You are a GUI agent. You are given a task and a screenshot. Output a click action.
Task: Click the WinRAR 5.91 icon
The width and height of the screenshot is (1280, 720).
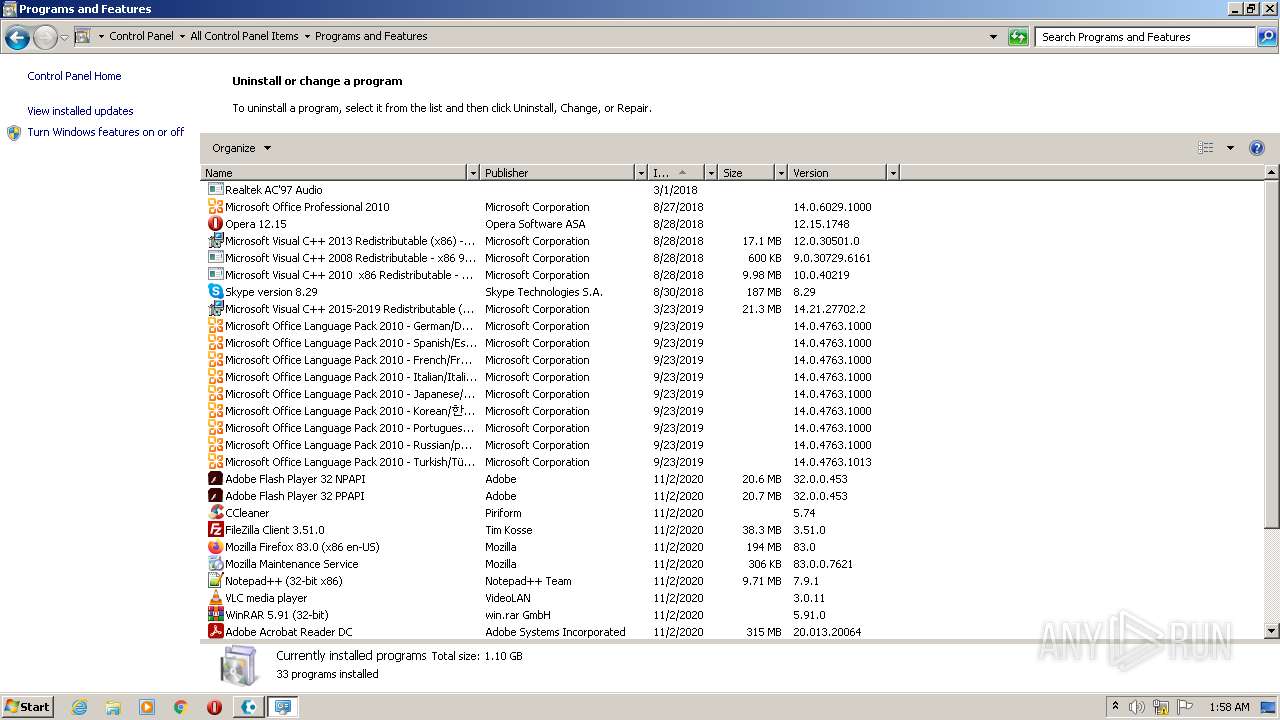pyautogui.click(x=215, y=614)
